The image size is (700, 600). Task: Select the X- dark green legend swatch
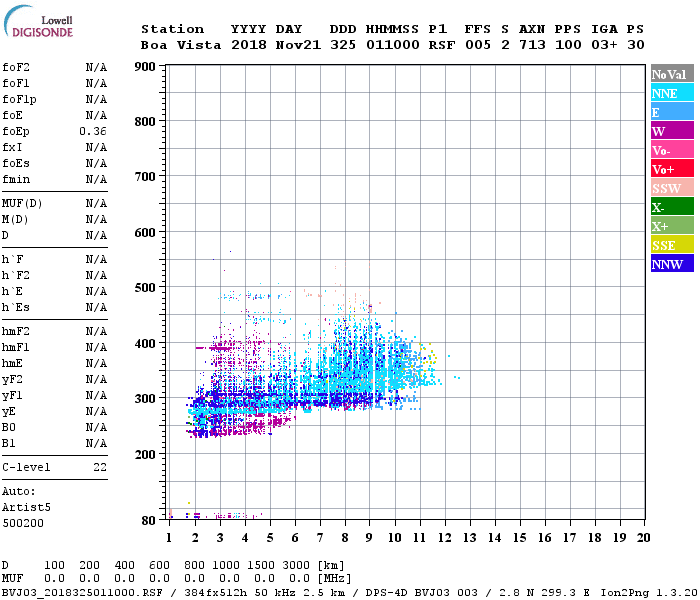coord(672,207)
